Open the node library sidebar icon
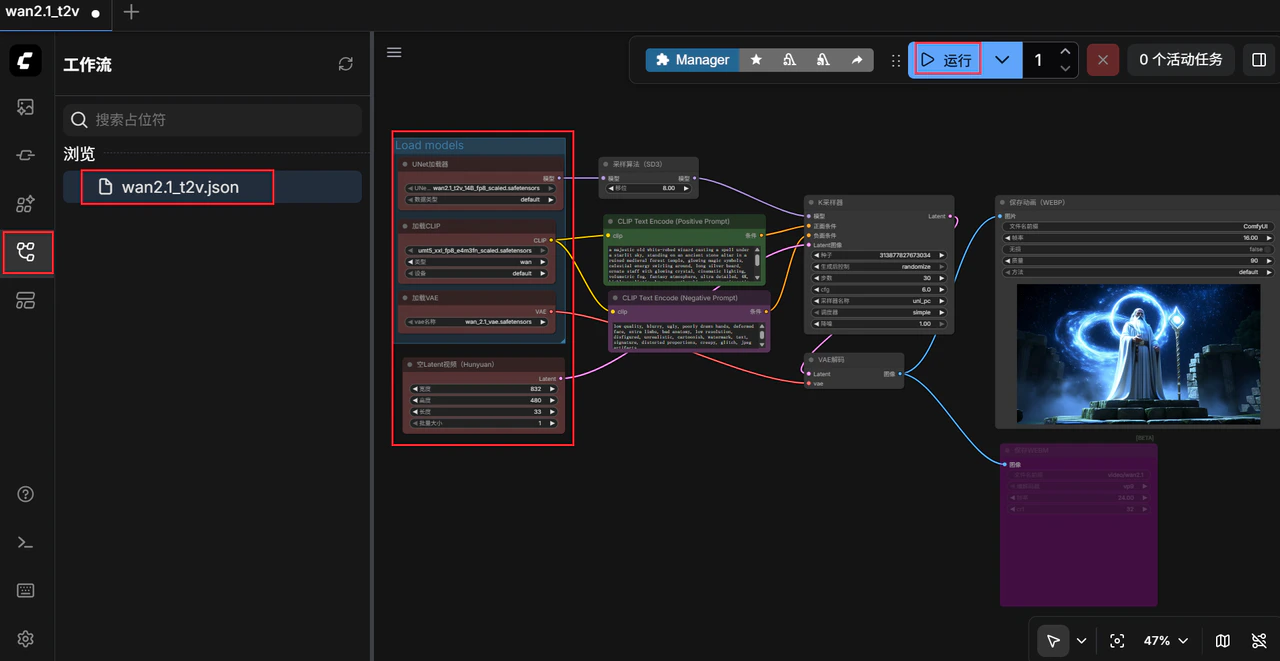 point(26,155)
